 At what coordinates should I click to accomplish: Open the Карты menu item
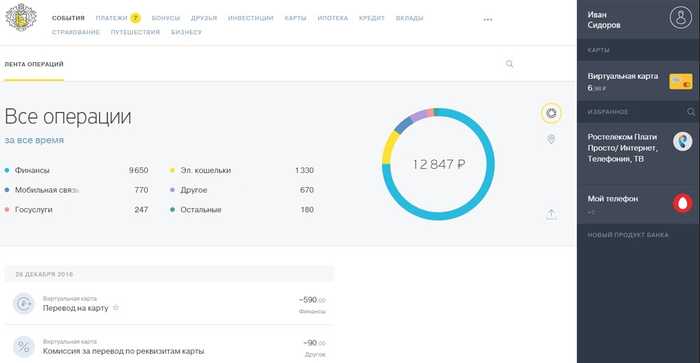point(296,18)
